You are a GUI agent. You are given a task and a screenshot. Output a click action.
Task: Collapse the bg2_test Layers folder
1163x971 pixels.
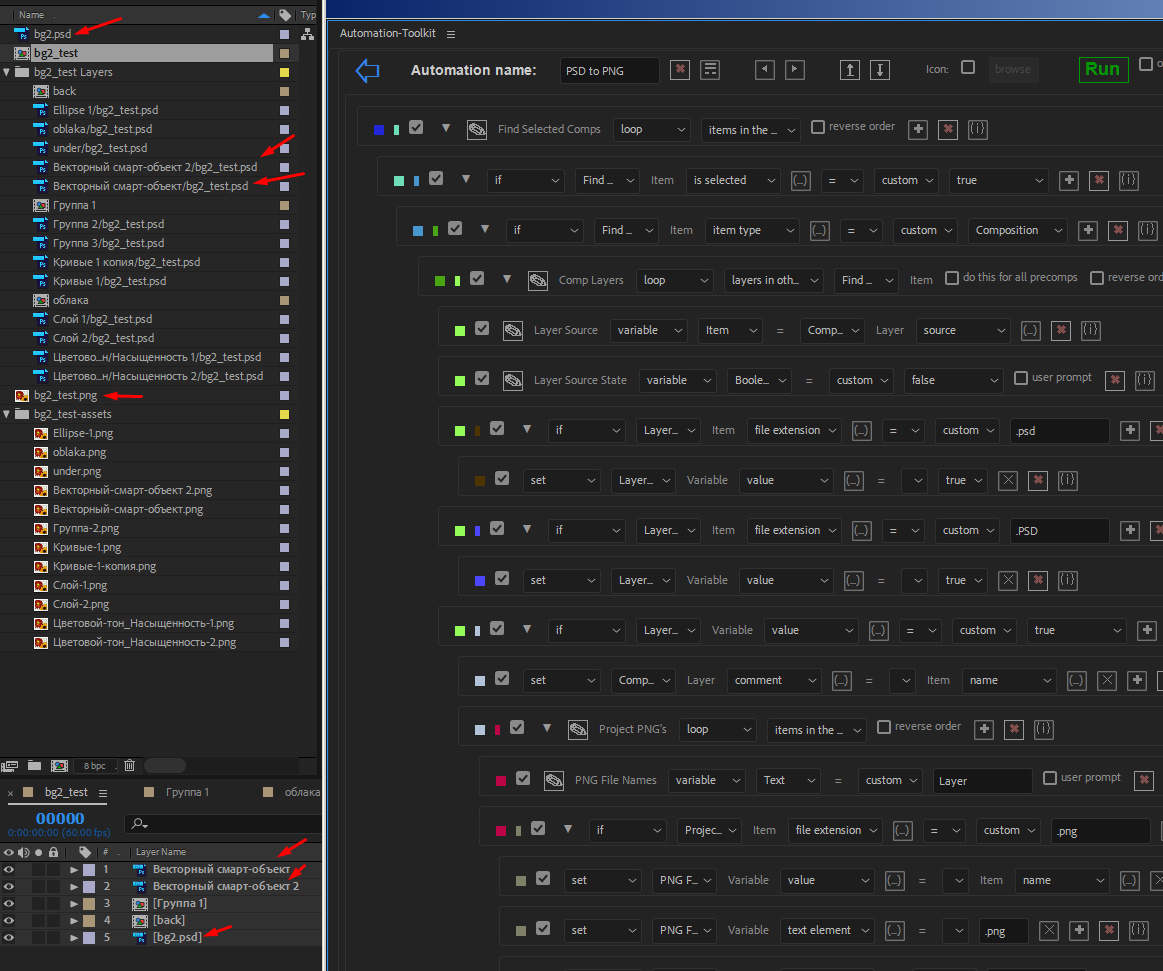[7, 72]
